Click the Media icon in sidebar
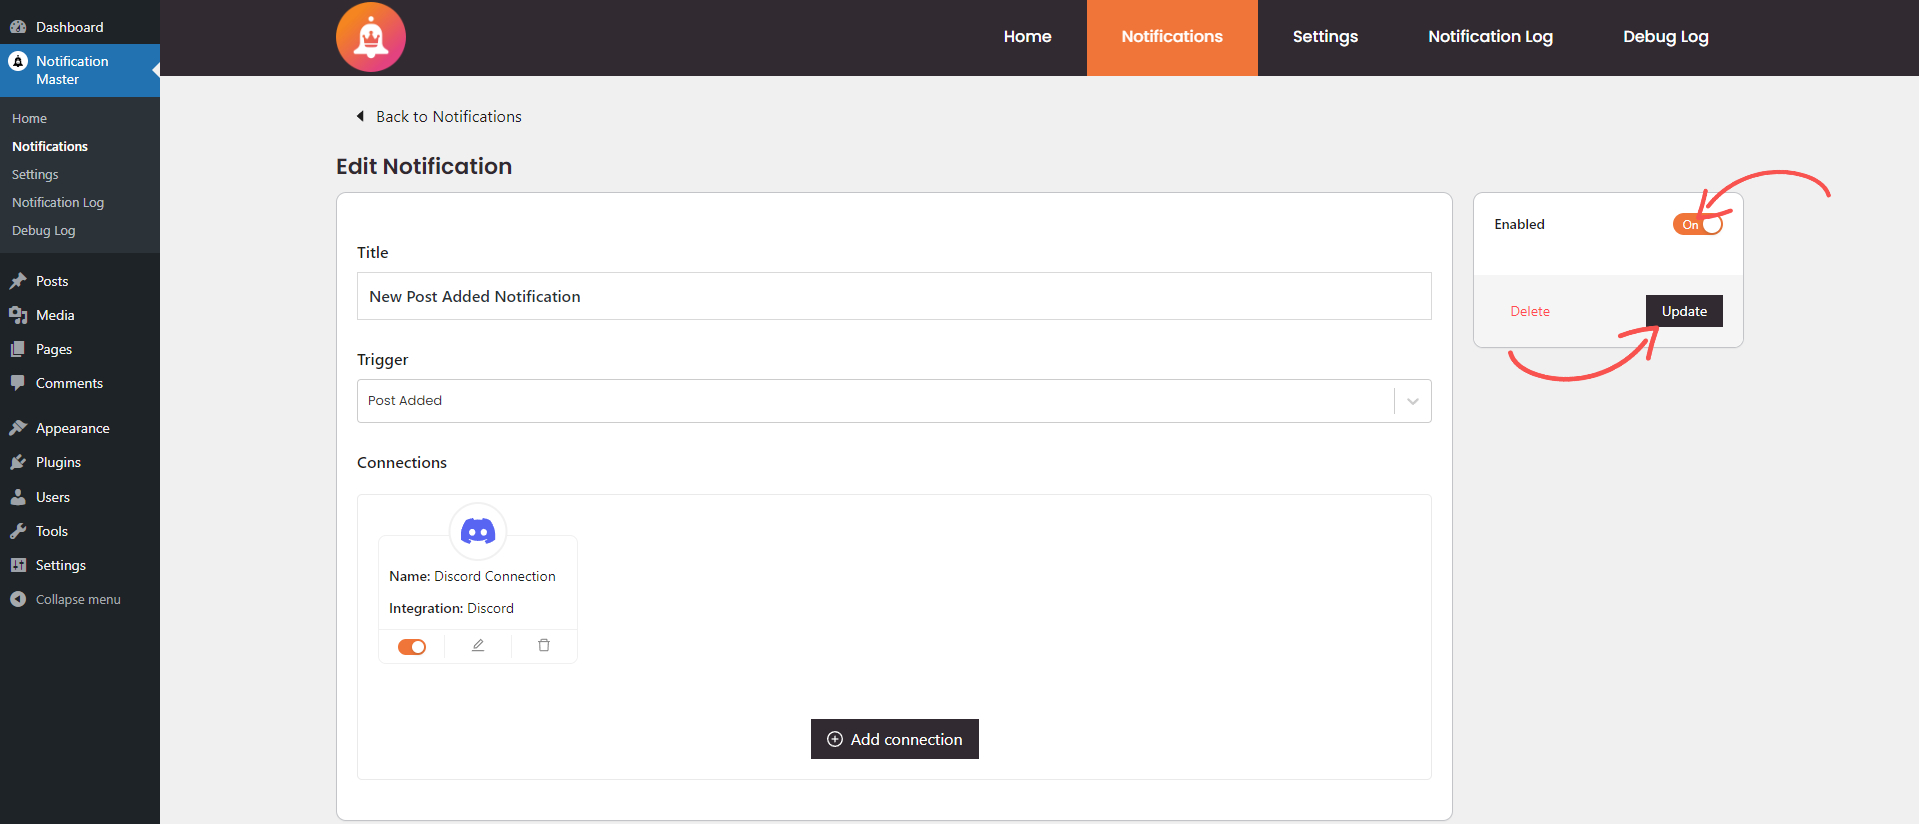This screenshot has width=1919, height=824. (x=18, y=315)
